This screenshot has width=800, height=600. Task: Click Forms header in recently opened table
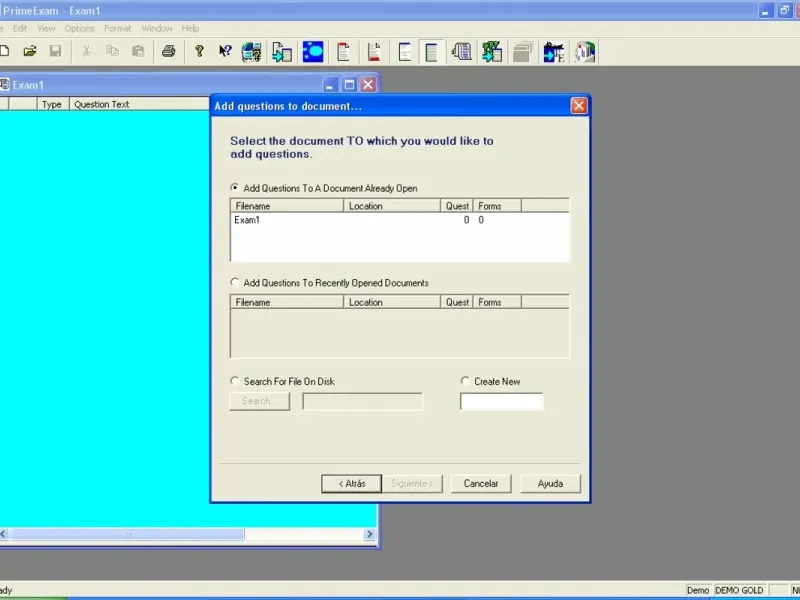tap(497, 302)
